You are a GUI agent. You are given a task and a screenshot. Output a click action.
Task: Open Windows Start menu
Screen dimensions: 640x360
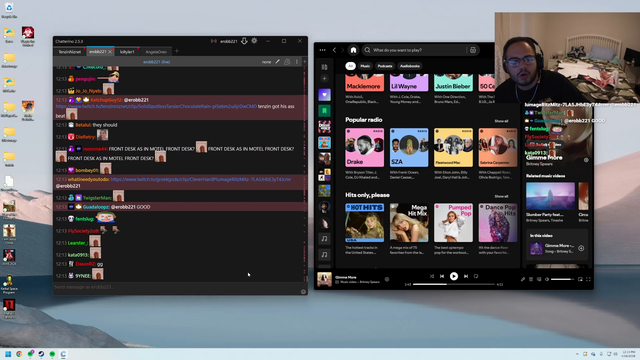pos(8,354)
